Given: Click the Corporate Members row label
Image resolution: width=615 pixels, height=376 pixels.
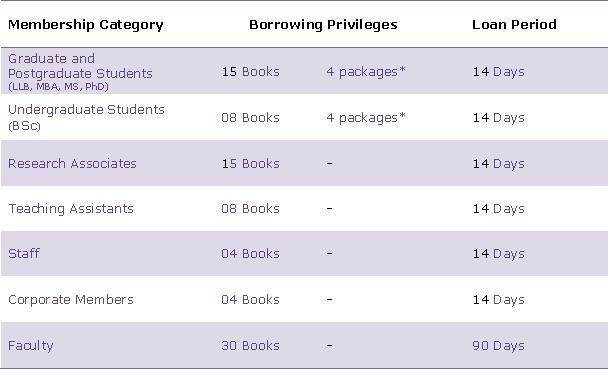Looking at the screenshot, I should pos(71,300).
